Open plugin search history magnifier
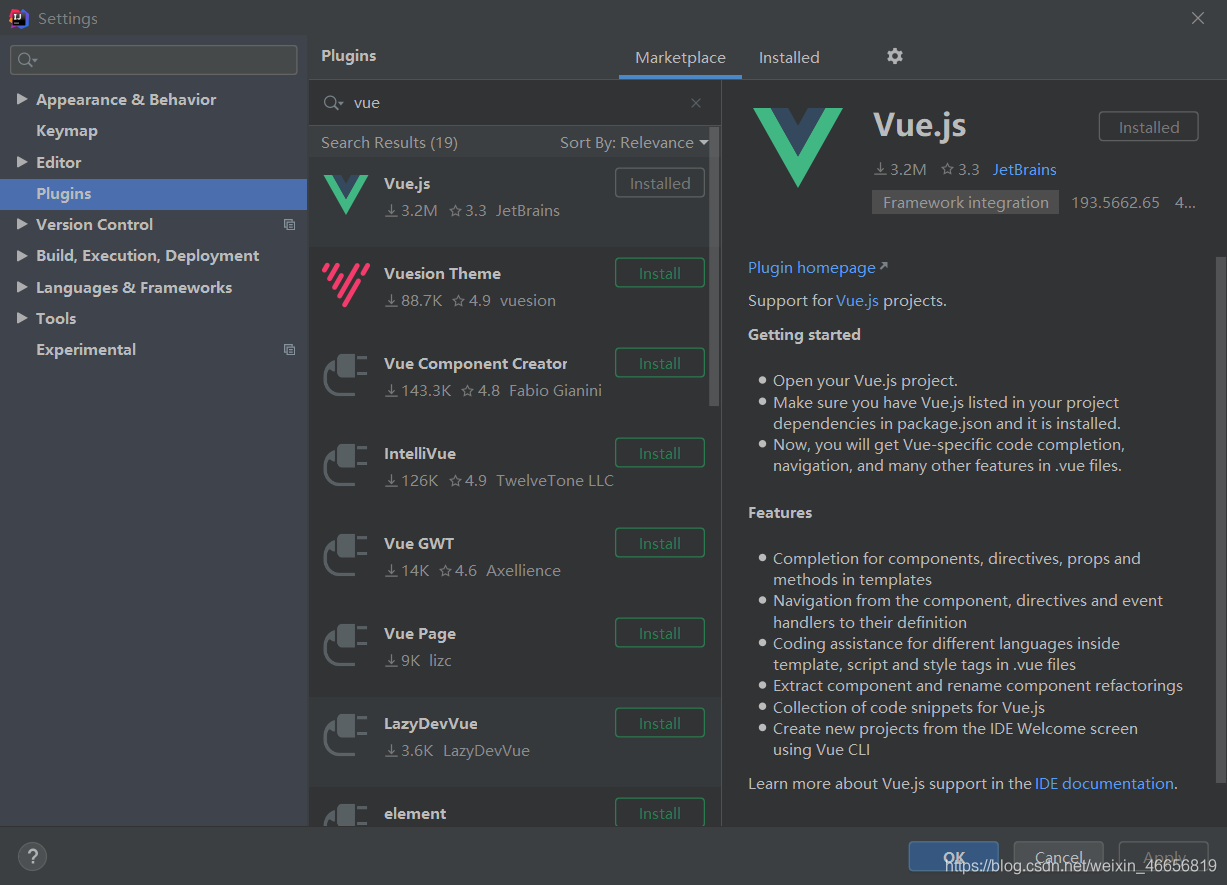 333,103
